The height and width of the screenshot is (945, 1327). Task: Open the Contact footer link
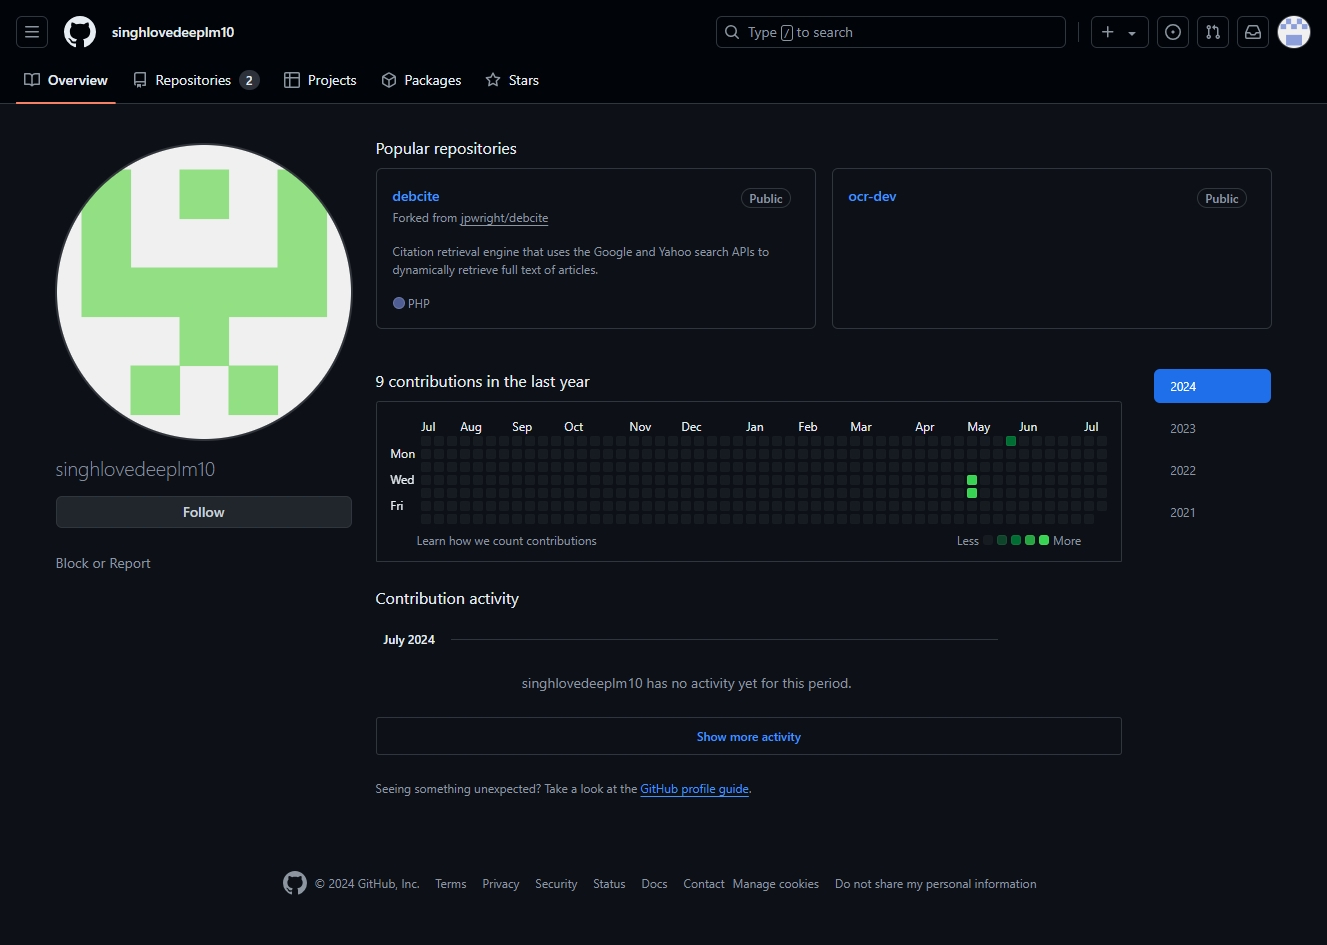(704, 884)
